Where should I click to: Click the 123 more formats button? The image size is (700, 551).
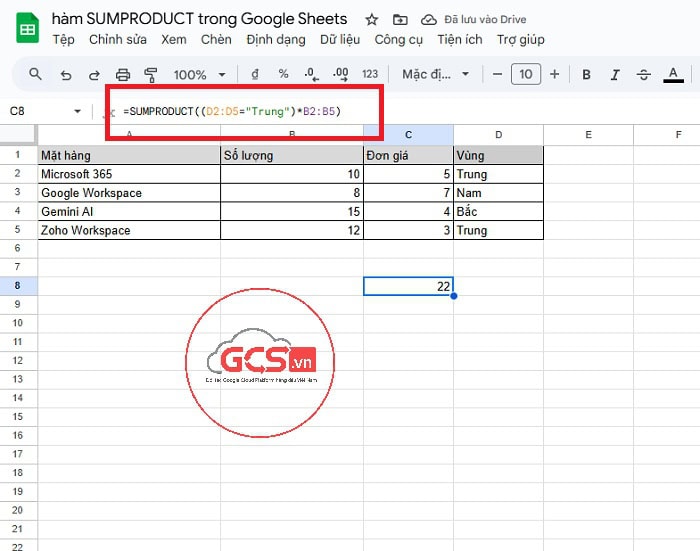point(370,74)
